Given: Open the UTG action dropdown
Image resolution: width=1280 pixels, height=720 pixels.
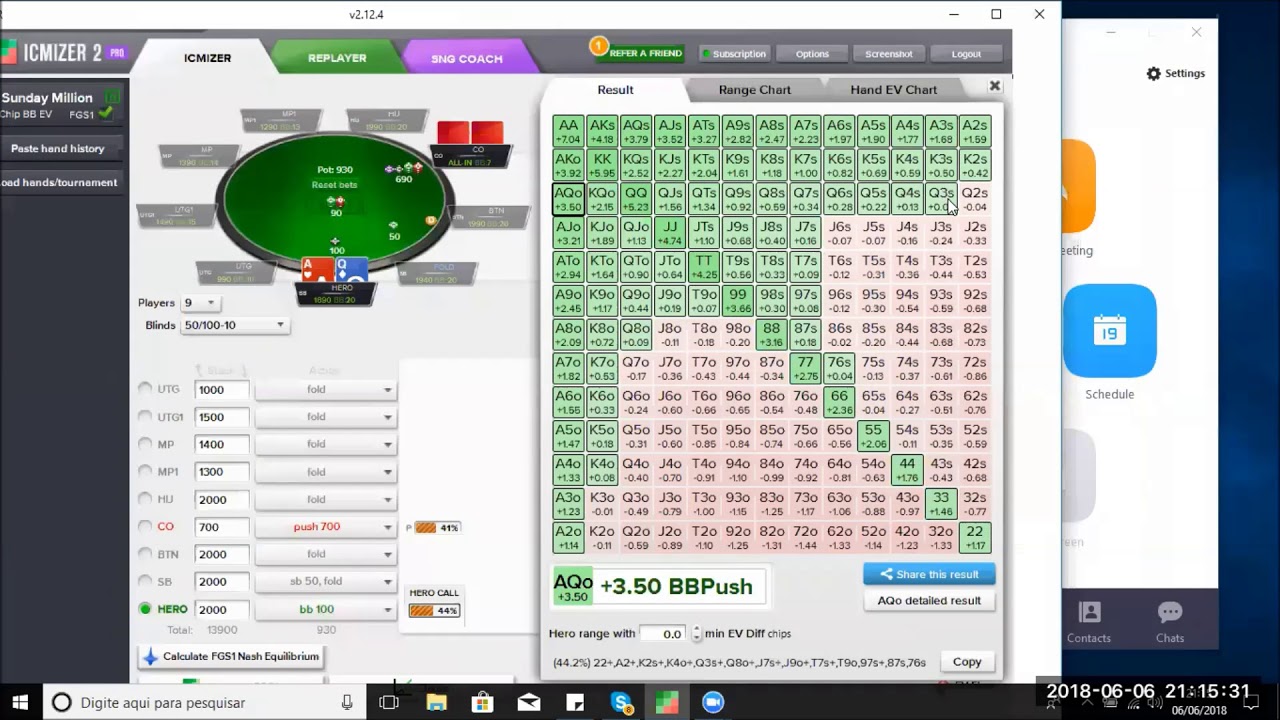Looking at the screenshot, I should tap(326, 389).
